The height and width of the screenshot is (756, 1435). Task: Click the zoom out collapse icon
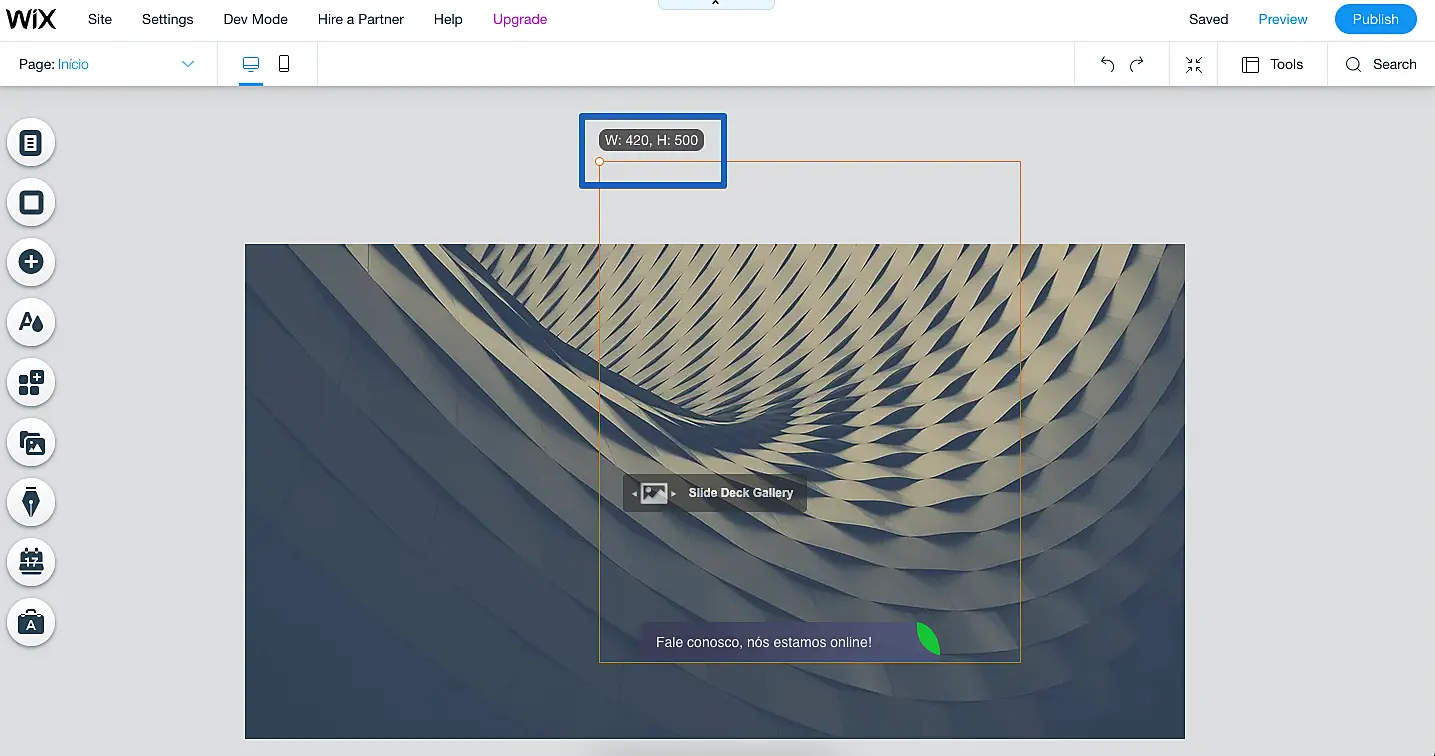click(1194, 64)
